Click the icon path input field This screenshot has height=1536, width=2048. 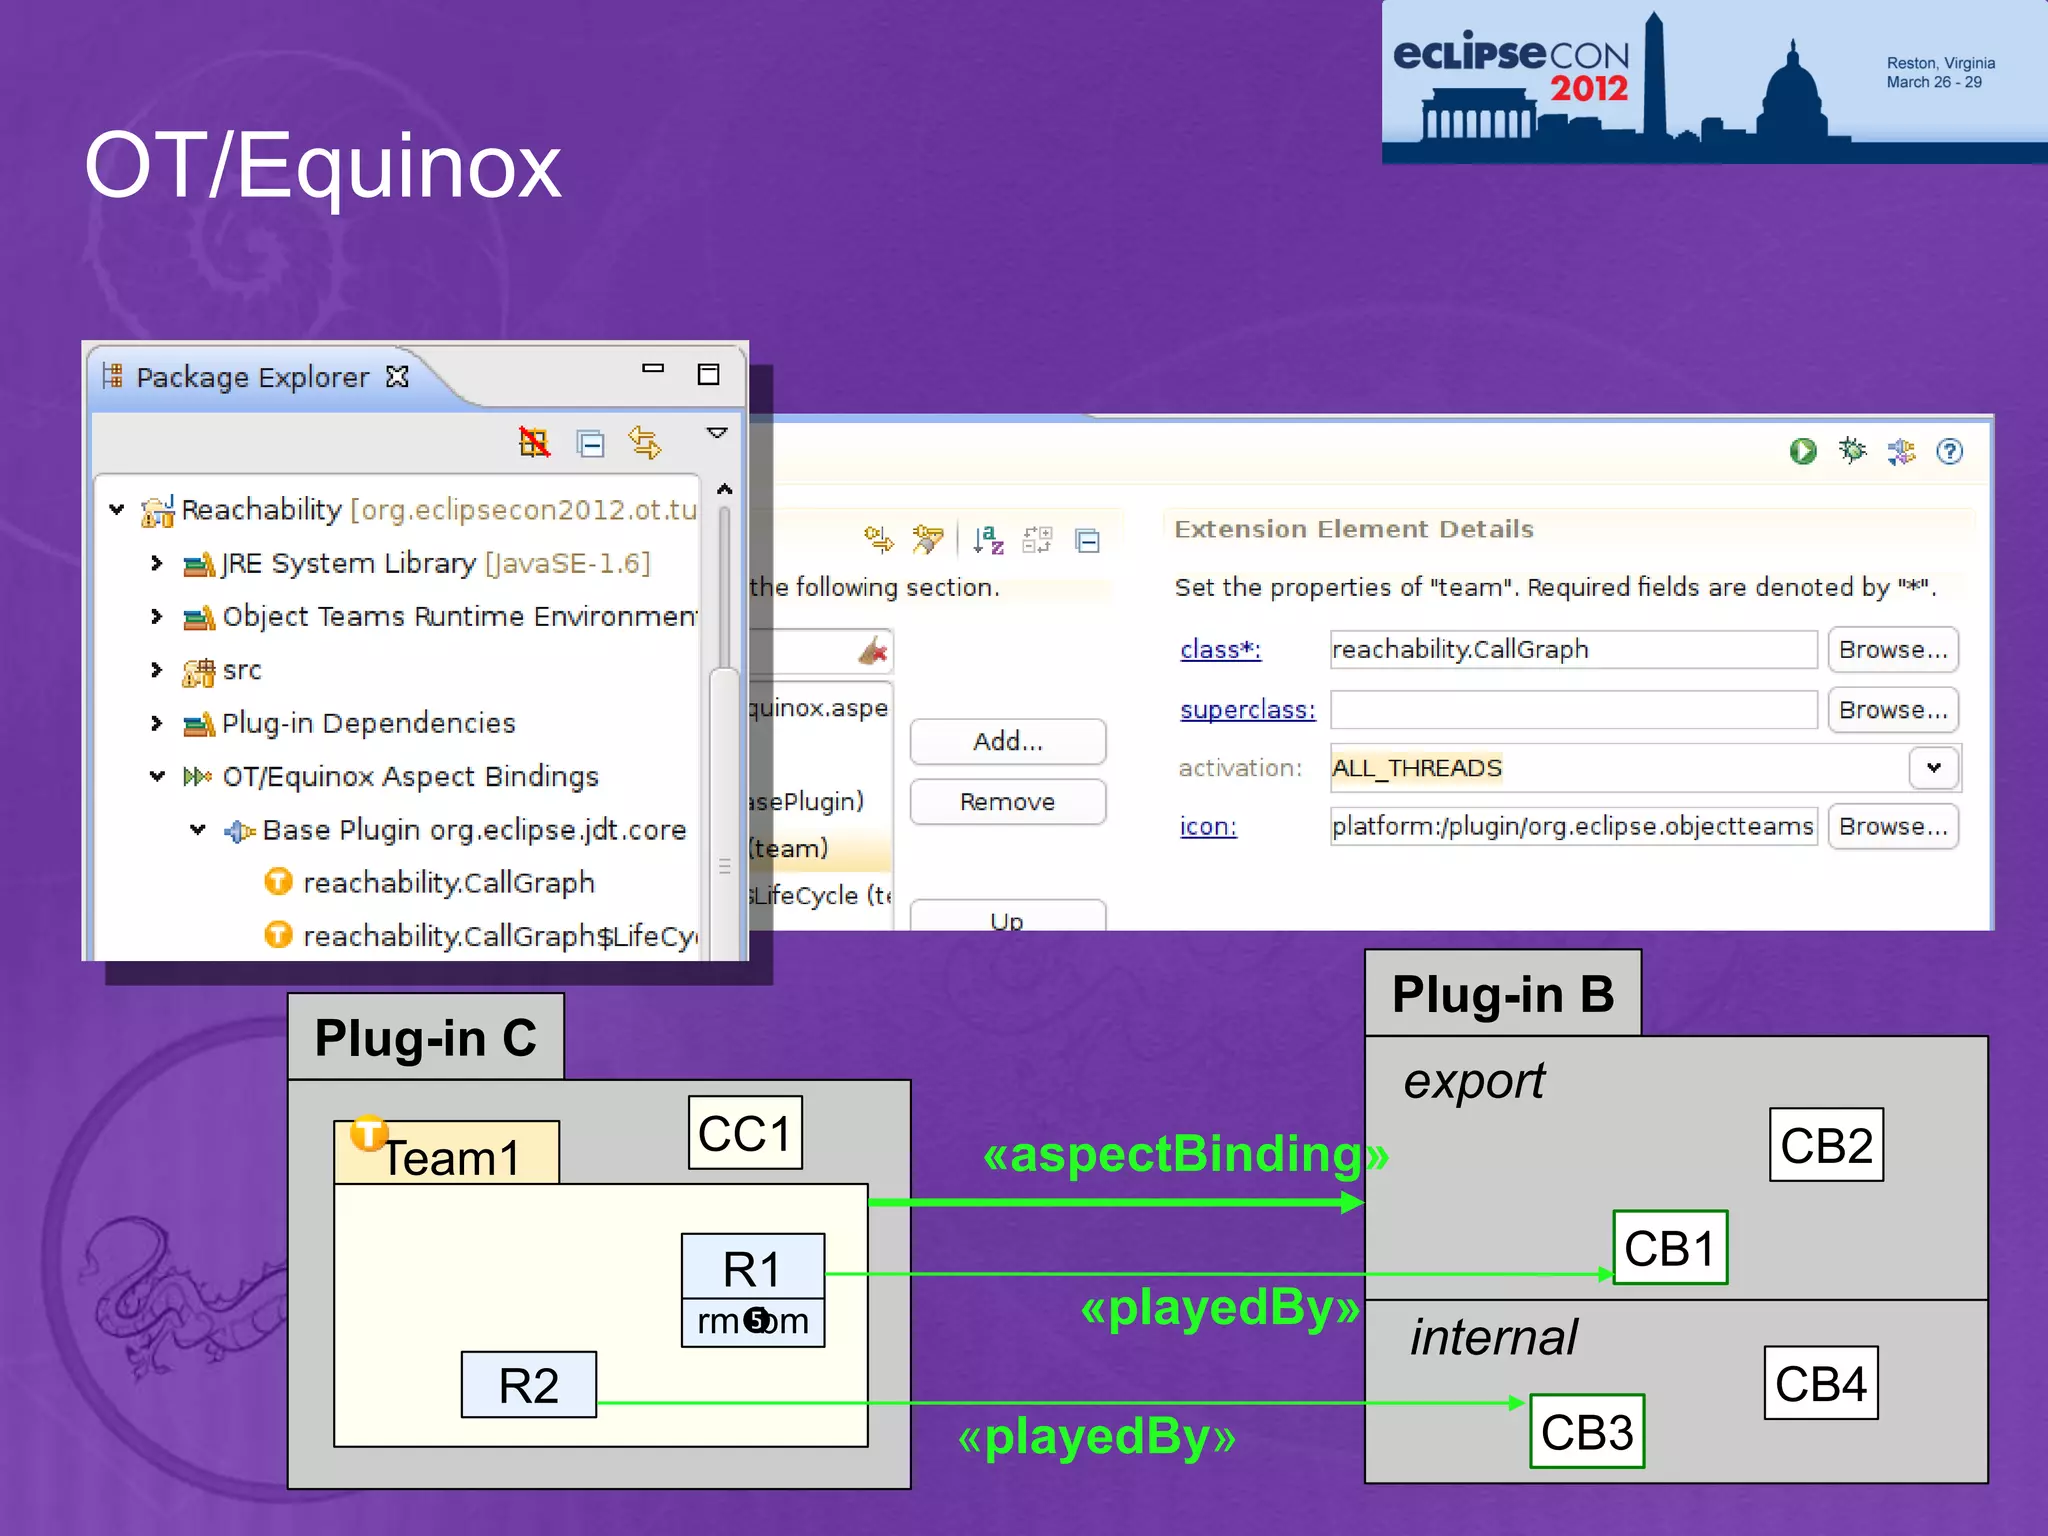[x=1573, y=826]
